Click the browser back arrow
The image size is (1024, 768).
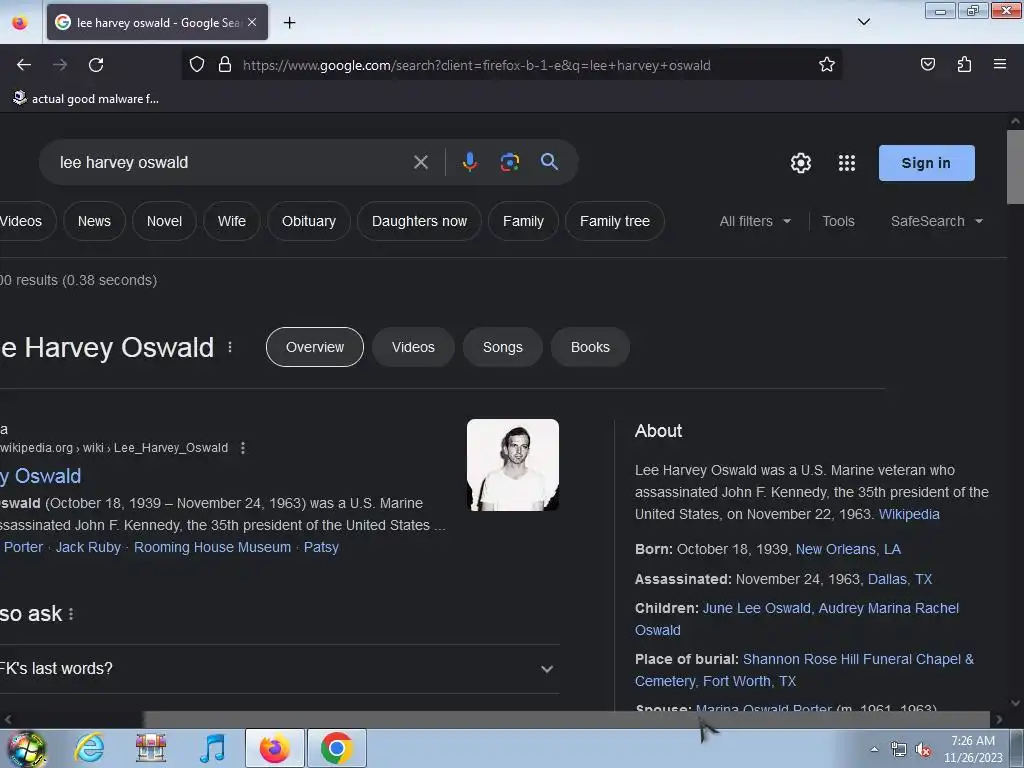click(24, 65)
